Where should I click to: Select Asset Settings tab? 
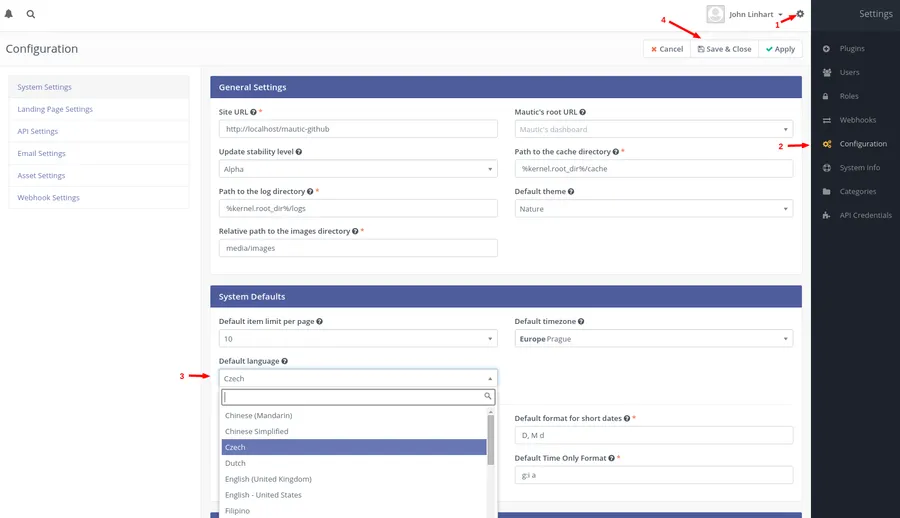point(99,176)
